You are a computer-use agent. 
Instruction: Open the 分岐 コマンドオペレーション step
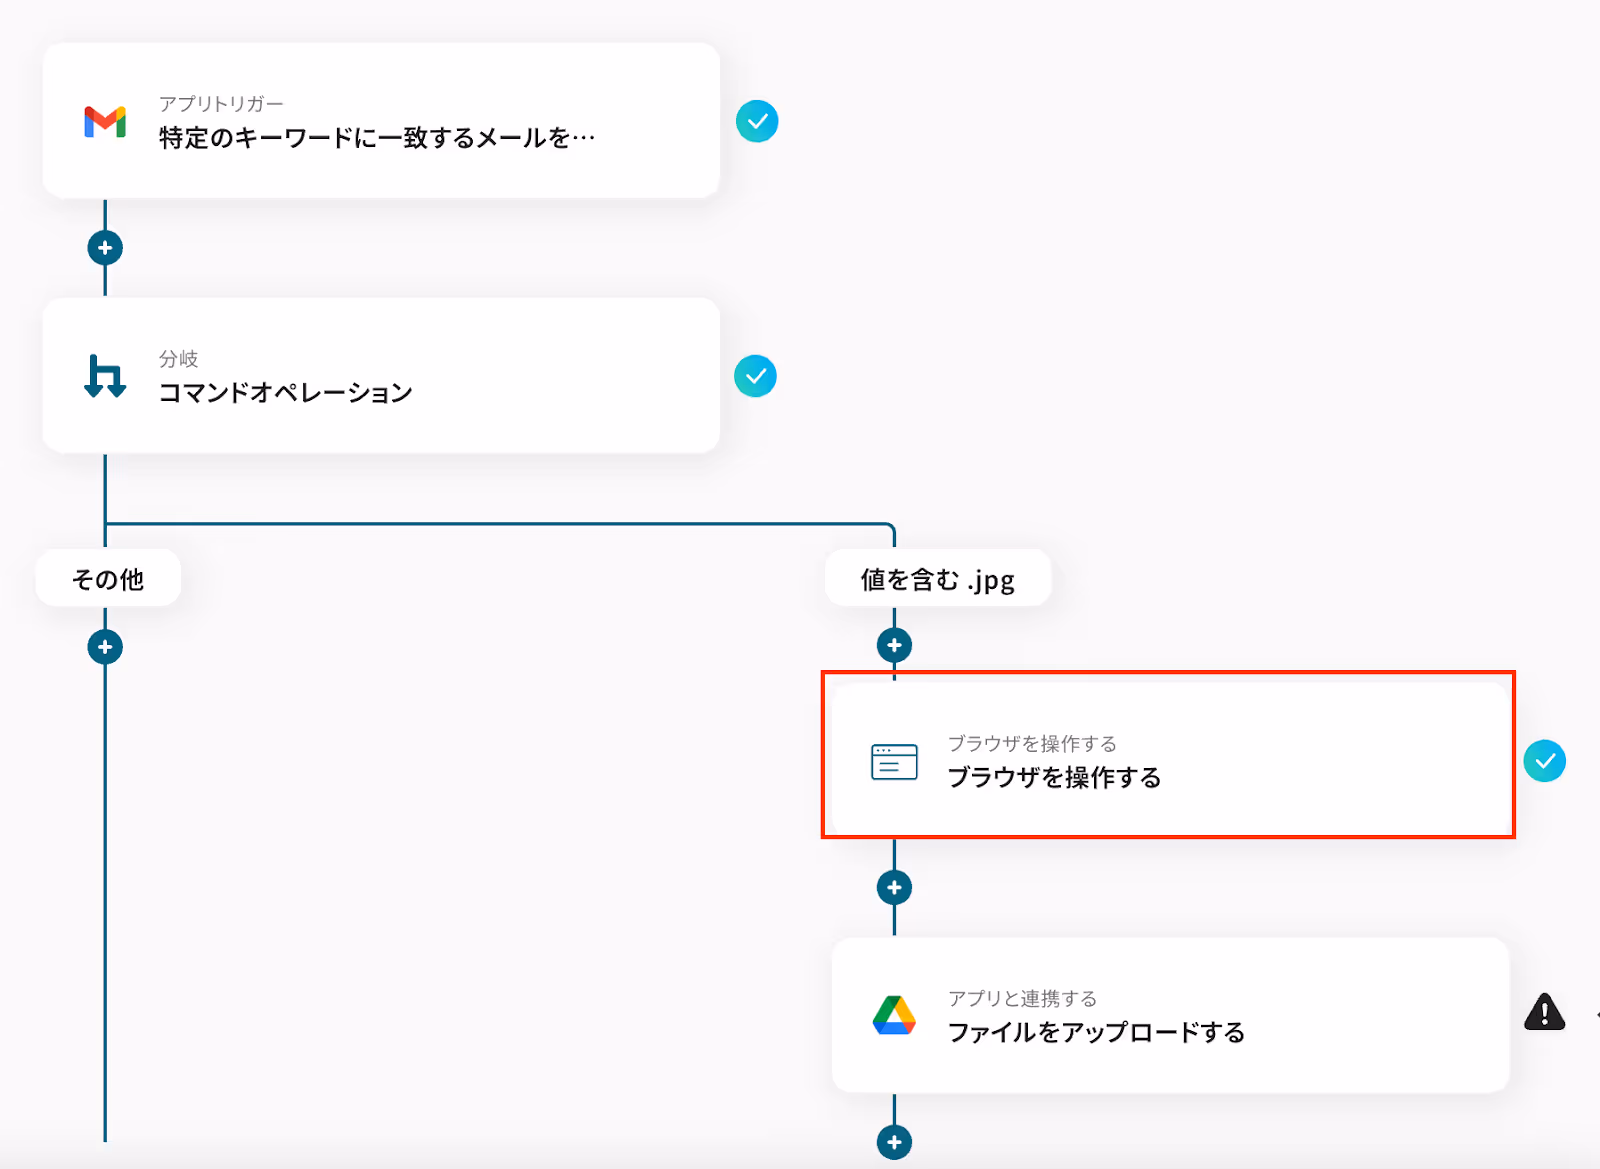pos(381,376)
